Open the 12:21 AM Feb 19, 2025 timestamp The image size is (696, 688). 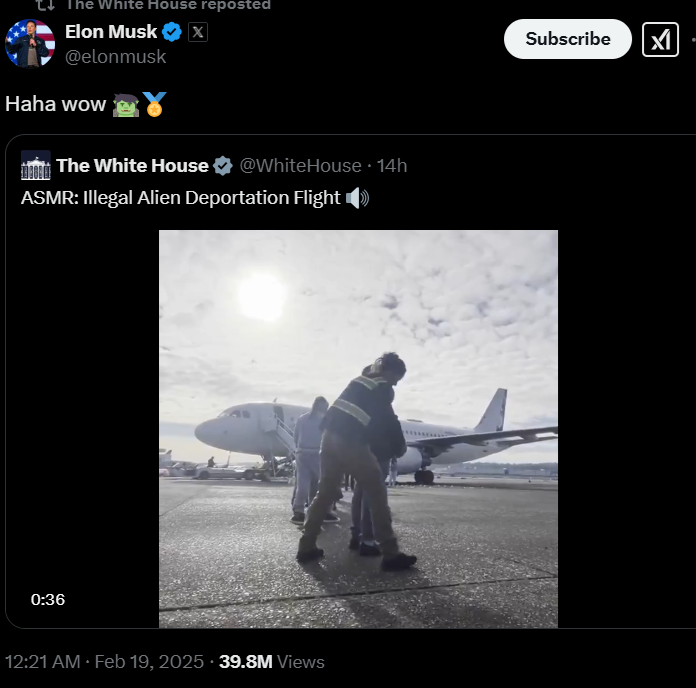click(x=104, y=662)
